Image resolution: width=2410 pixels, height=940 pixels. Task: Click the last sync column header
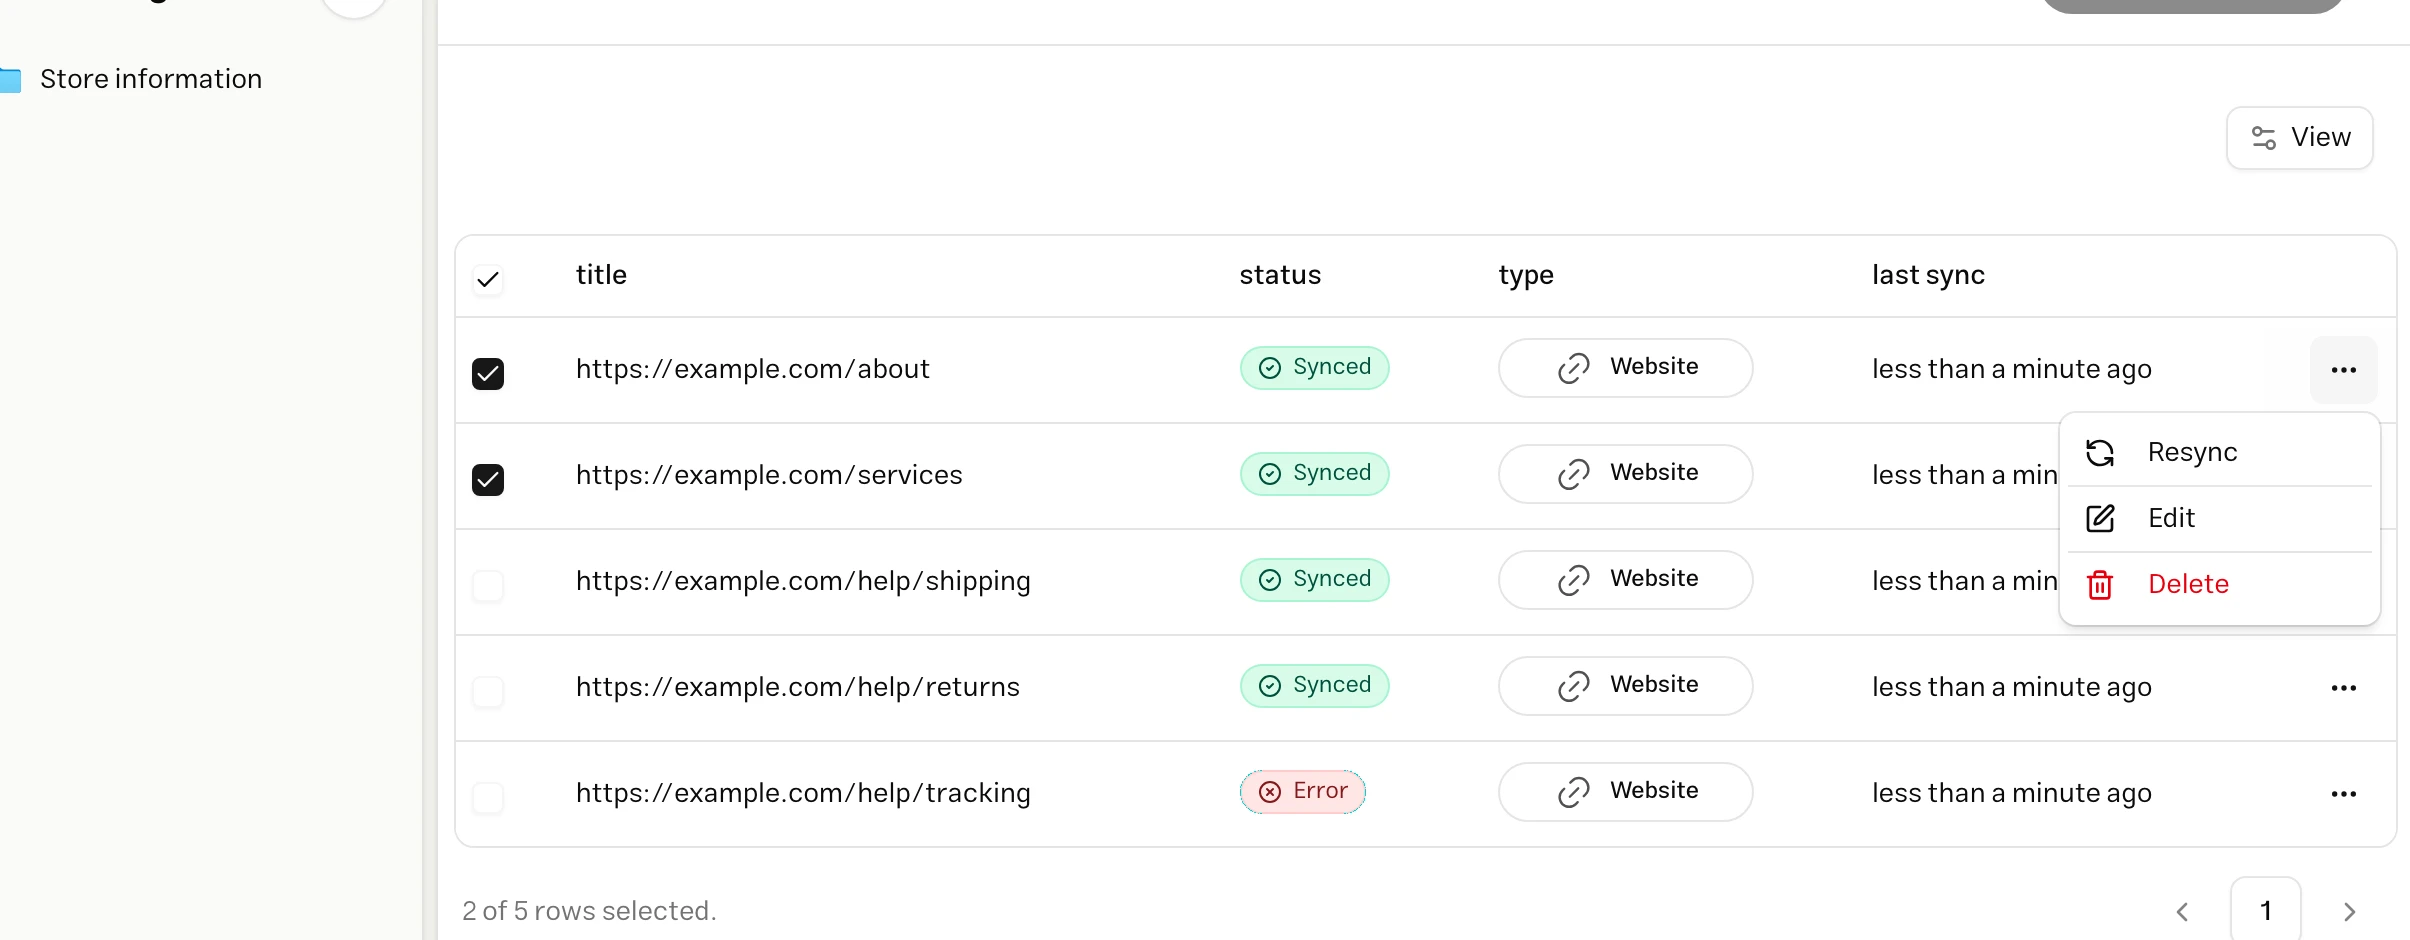tap(1928, 275)
